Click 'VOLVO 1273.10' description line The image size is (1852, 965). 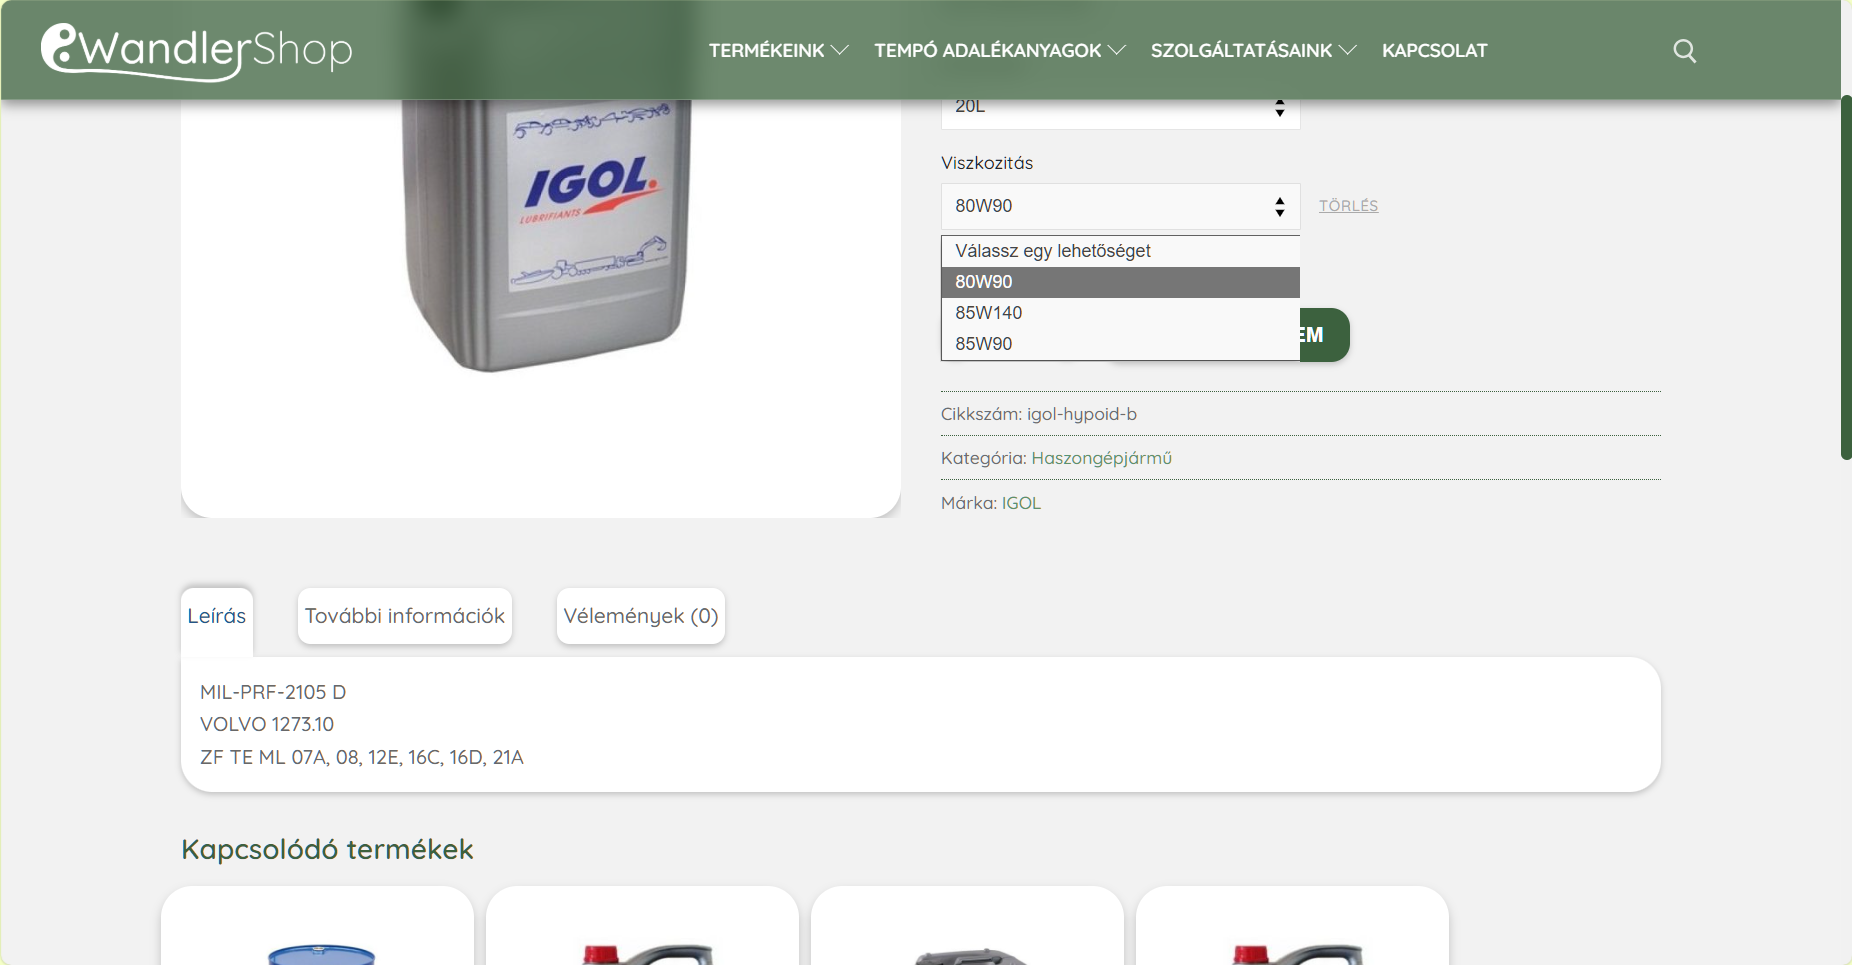tap(267, 724)
